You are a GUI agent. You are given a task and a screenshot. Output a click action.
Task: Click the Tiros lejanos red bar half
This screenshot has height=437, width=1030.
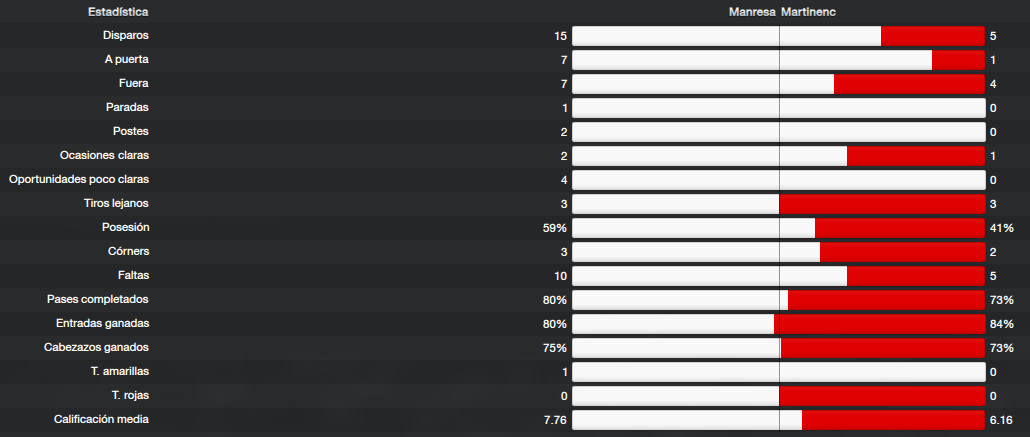[x=882, y=204]
